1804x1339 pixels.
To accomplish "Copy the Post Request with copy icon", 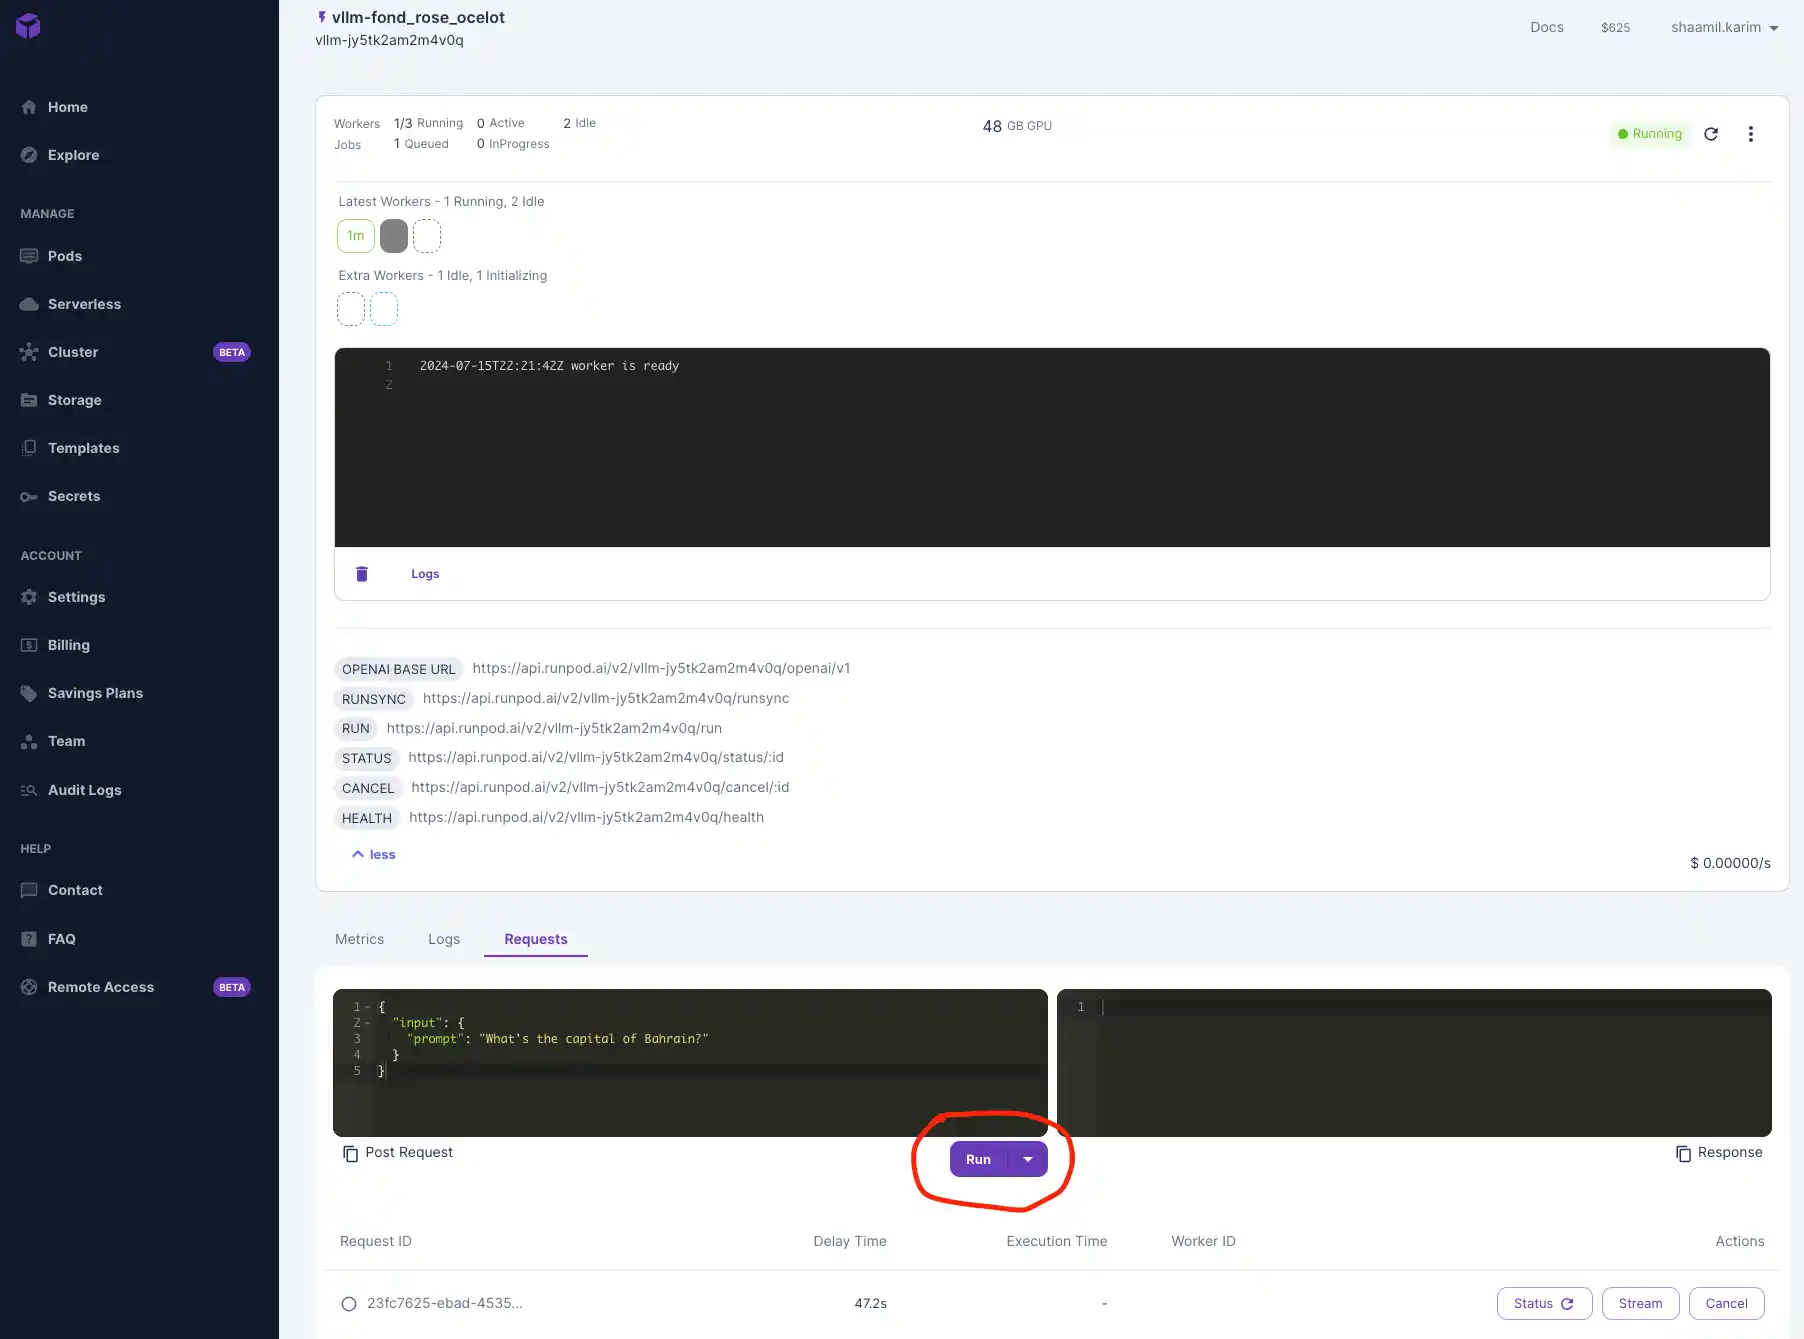I will click(x=350, y=1153).
